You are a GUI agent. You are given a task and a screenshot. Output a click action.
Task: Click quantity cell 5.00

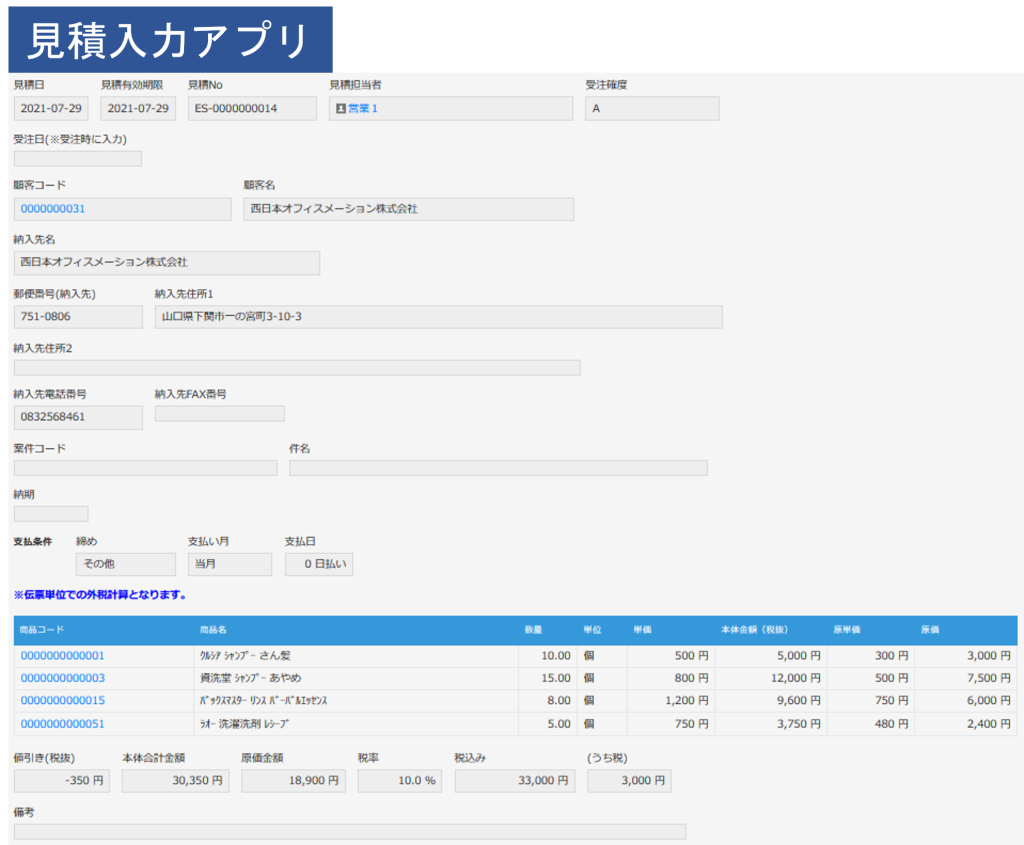click(x=548, y=724)
